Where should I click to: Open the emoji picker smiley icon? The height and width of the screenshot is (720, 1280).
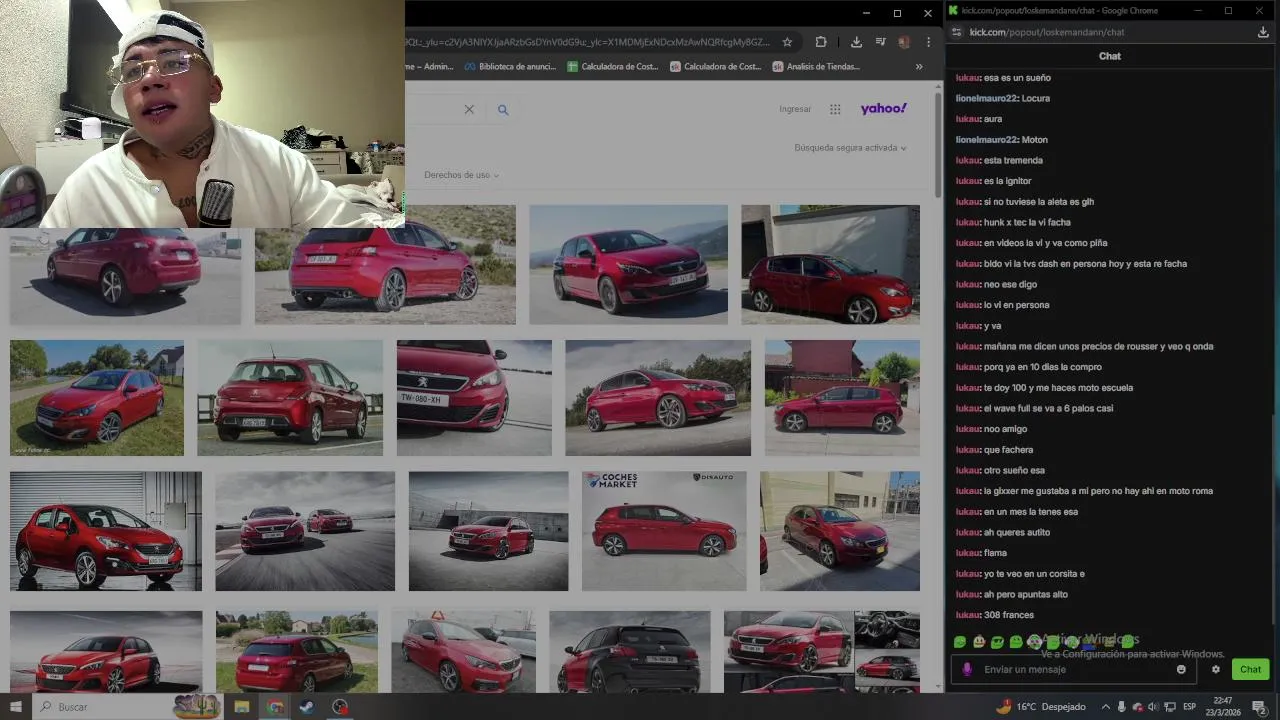click(1181, 669)
